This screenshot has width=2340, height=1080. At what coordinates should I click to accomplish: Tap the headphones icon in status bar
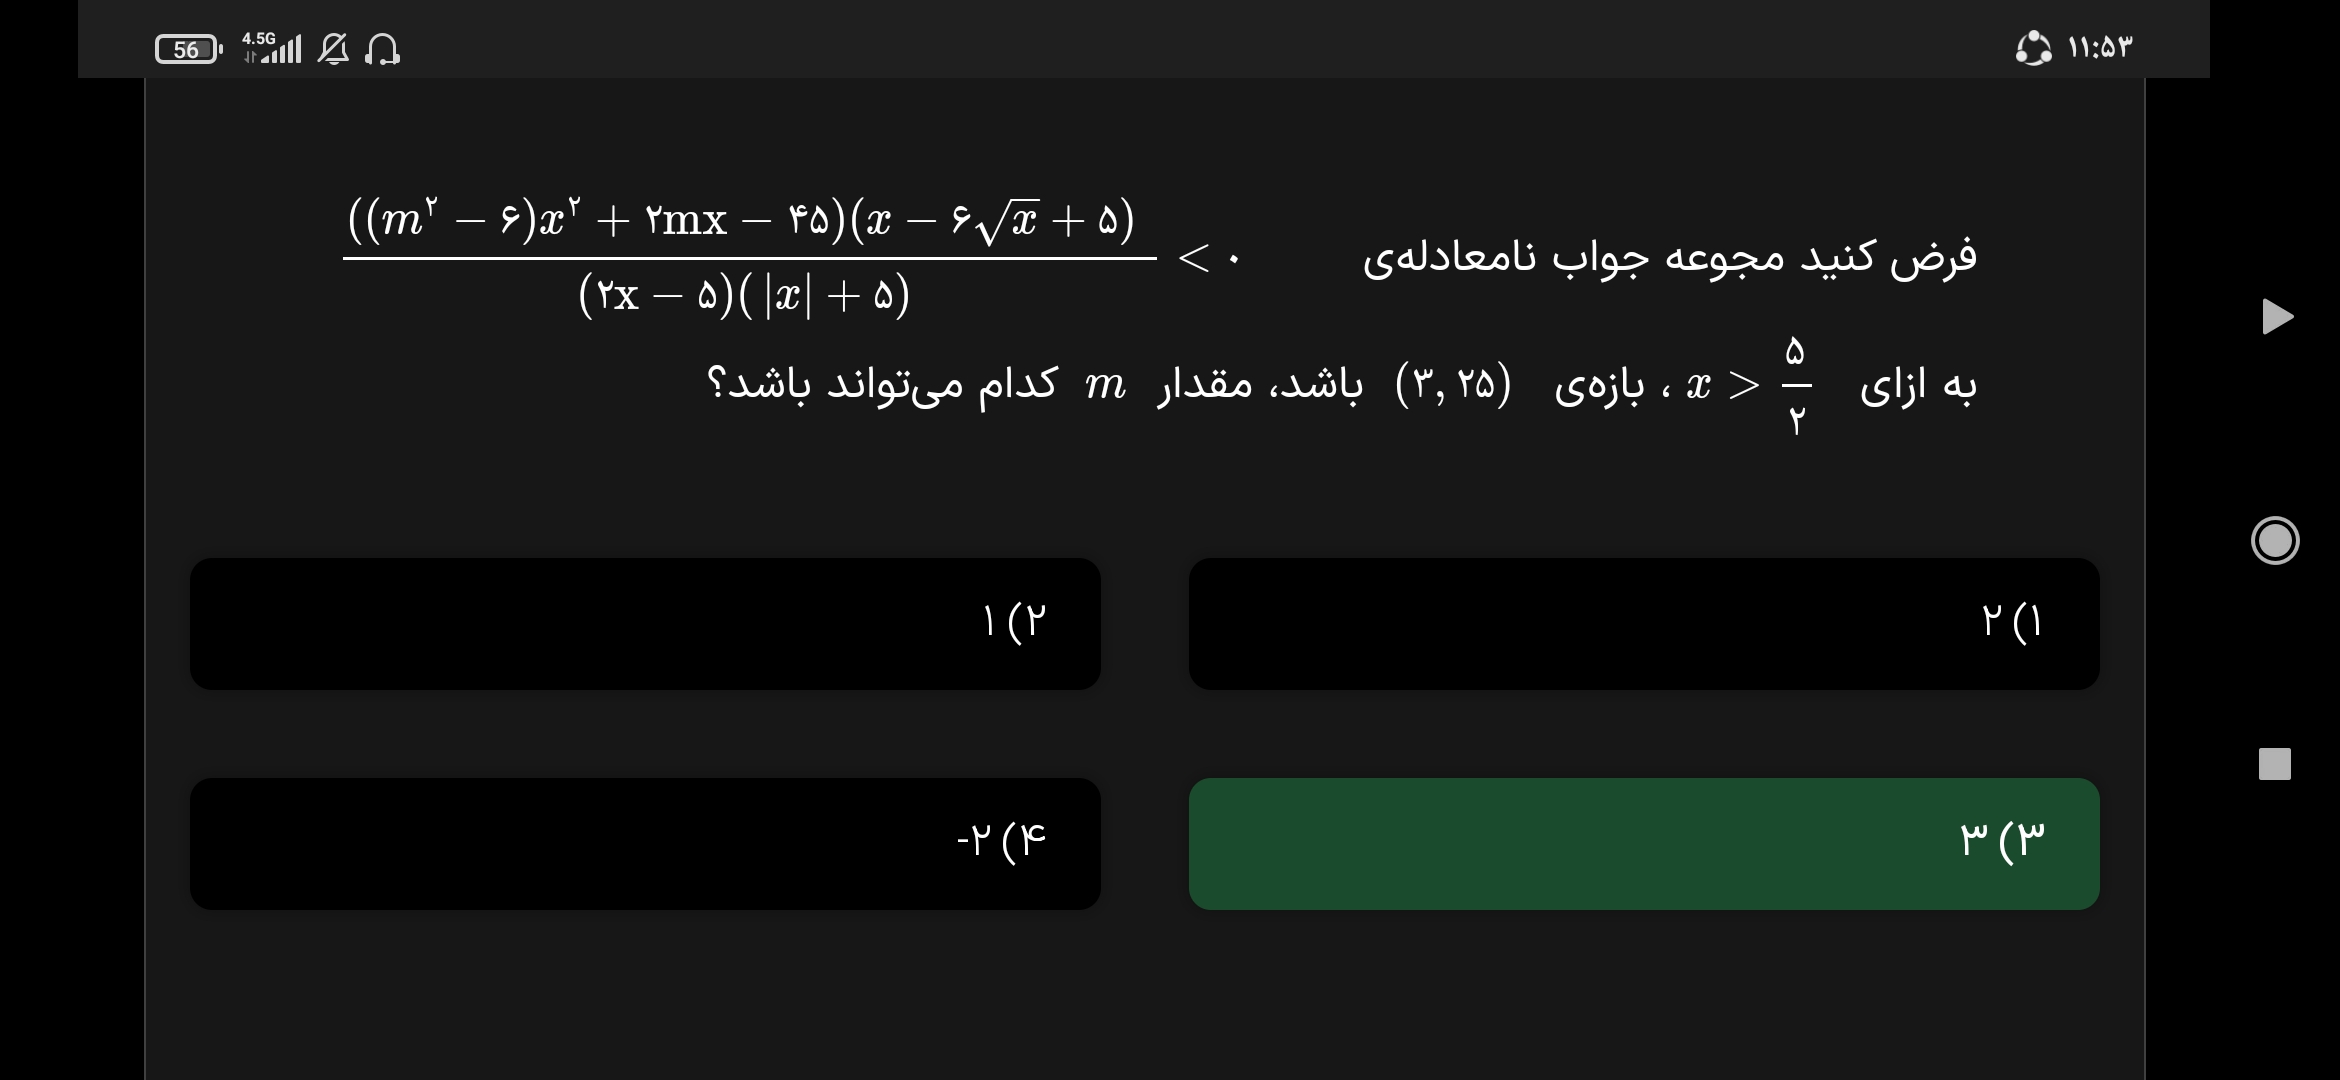pyautogui.click(x=382, y=48)
